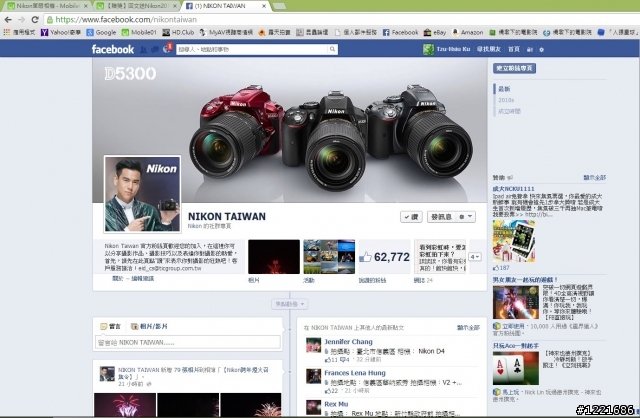
Task: Select 2010s in the timeline sidebar
Action: 506,100
